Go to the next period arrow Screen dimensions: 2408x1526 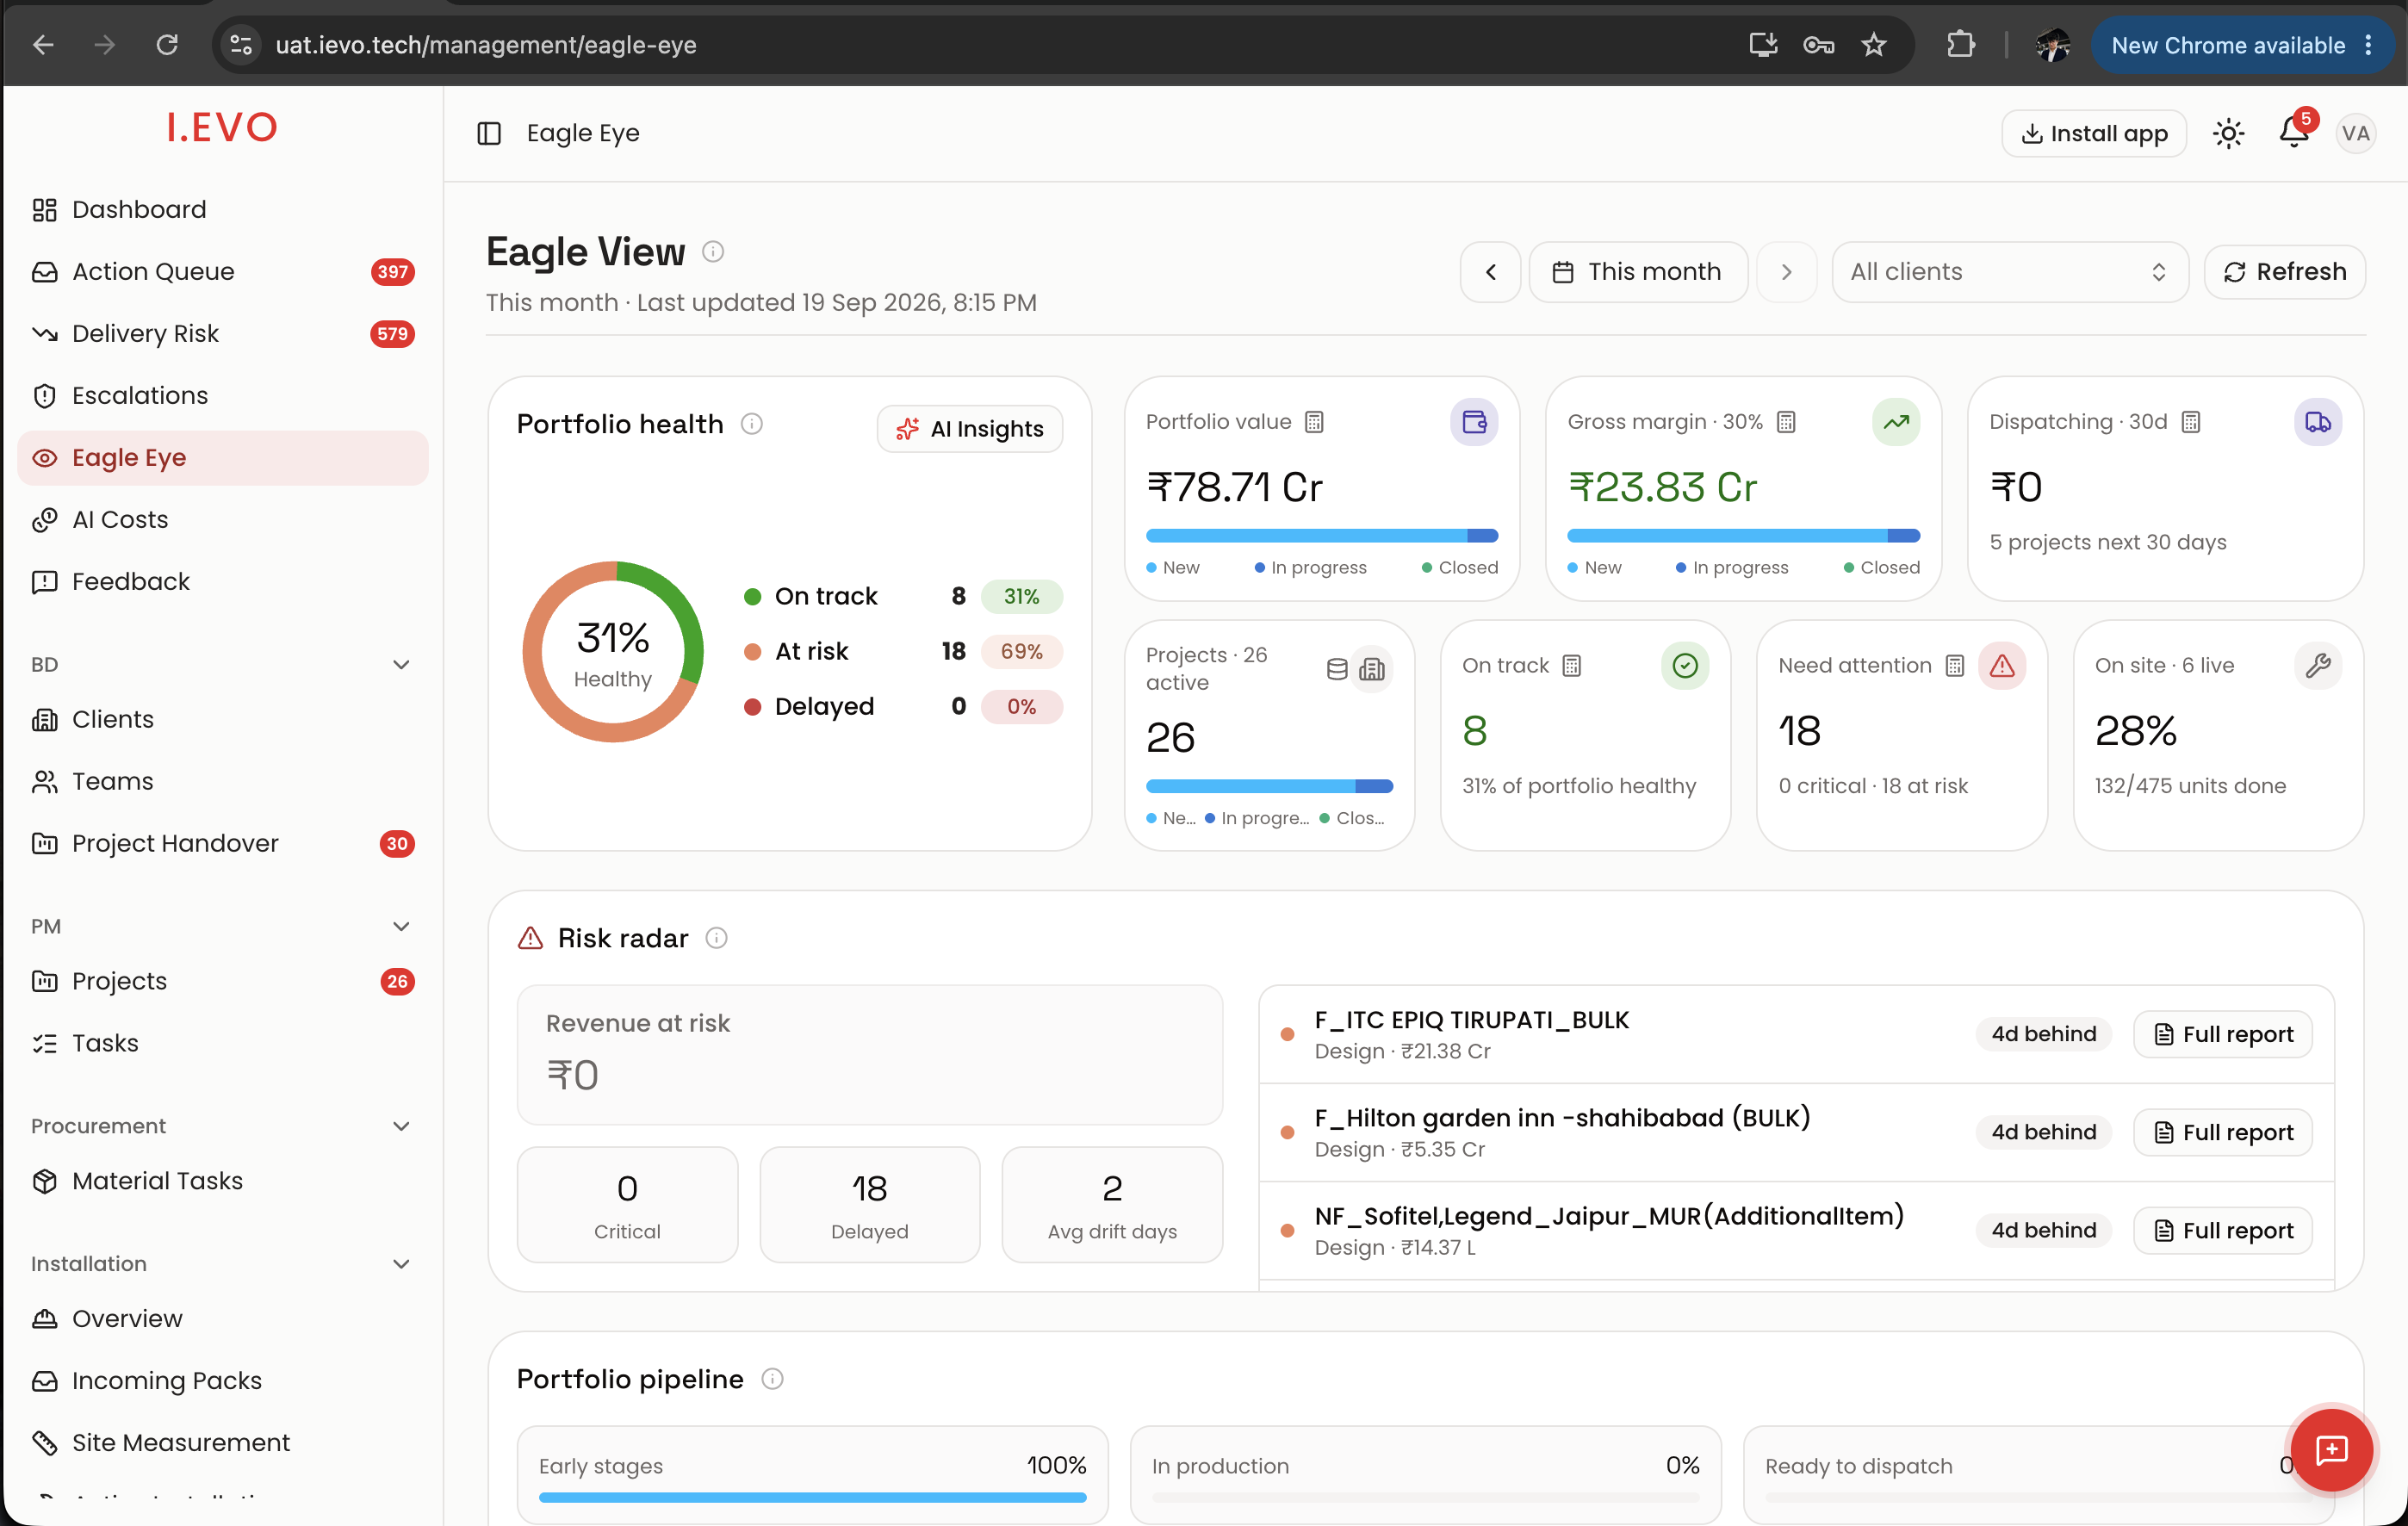[1786, 272]
